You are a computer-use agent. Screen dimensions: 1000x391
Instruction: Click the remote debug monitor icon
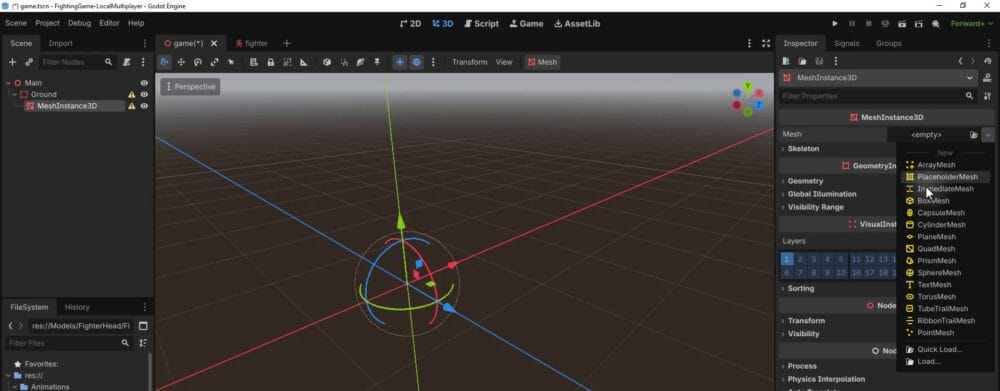[x=885, y=24]
